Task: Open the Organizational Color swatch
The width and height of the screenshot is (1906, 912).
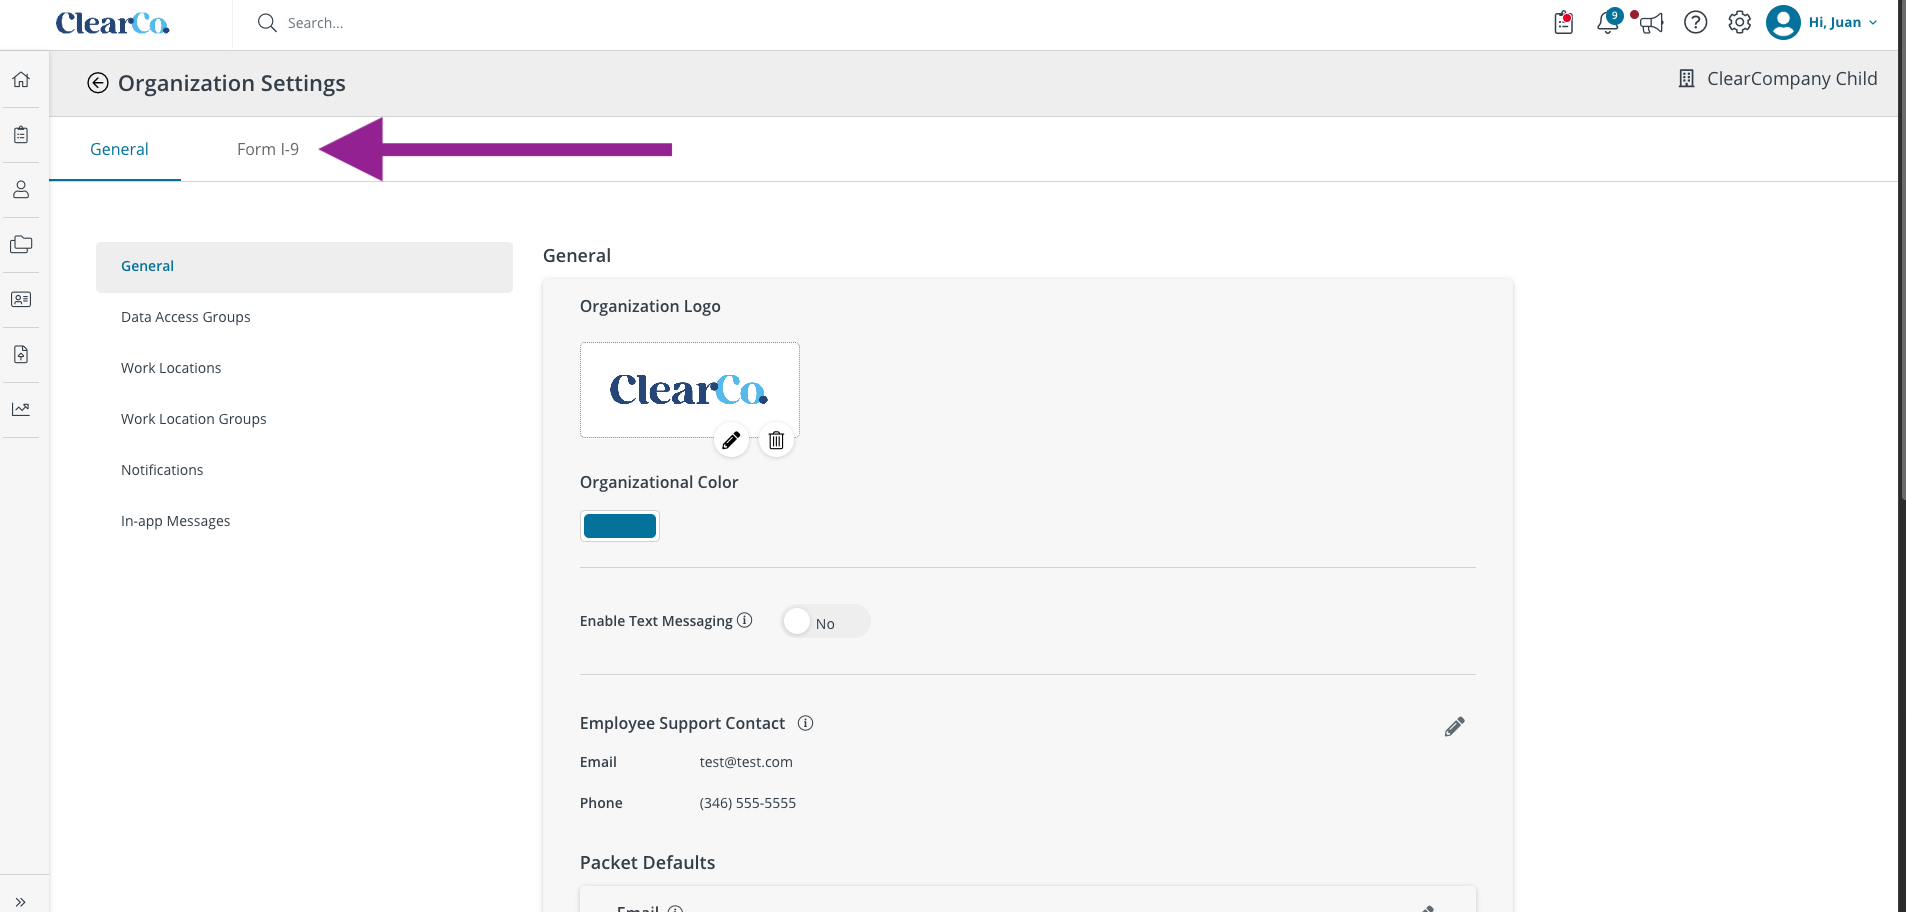Action: click(x=620, y=526)
